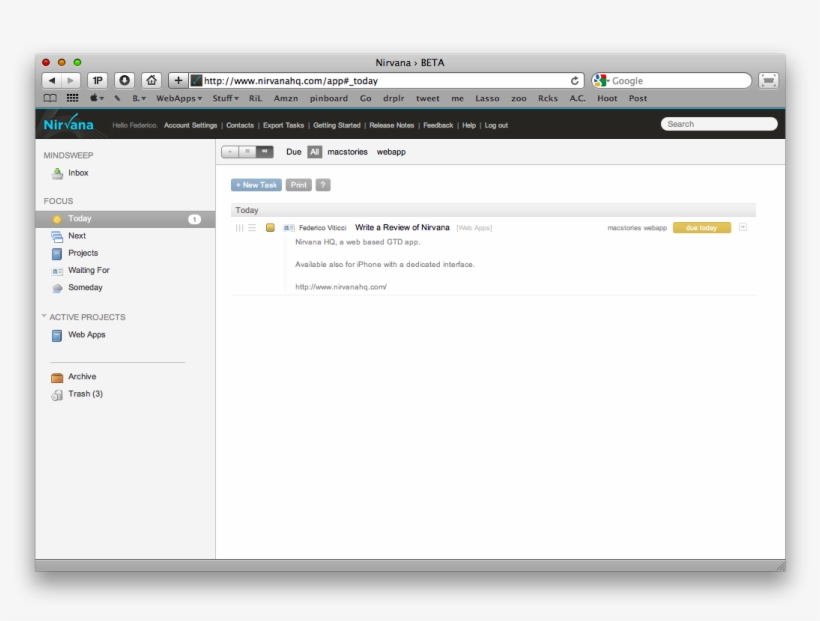Open Help link in header
Image resolution: width=820 pixels, height=621 pixels.
(469, 126)
